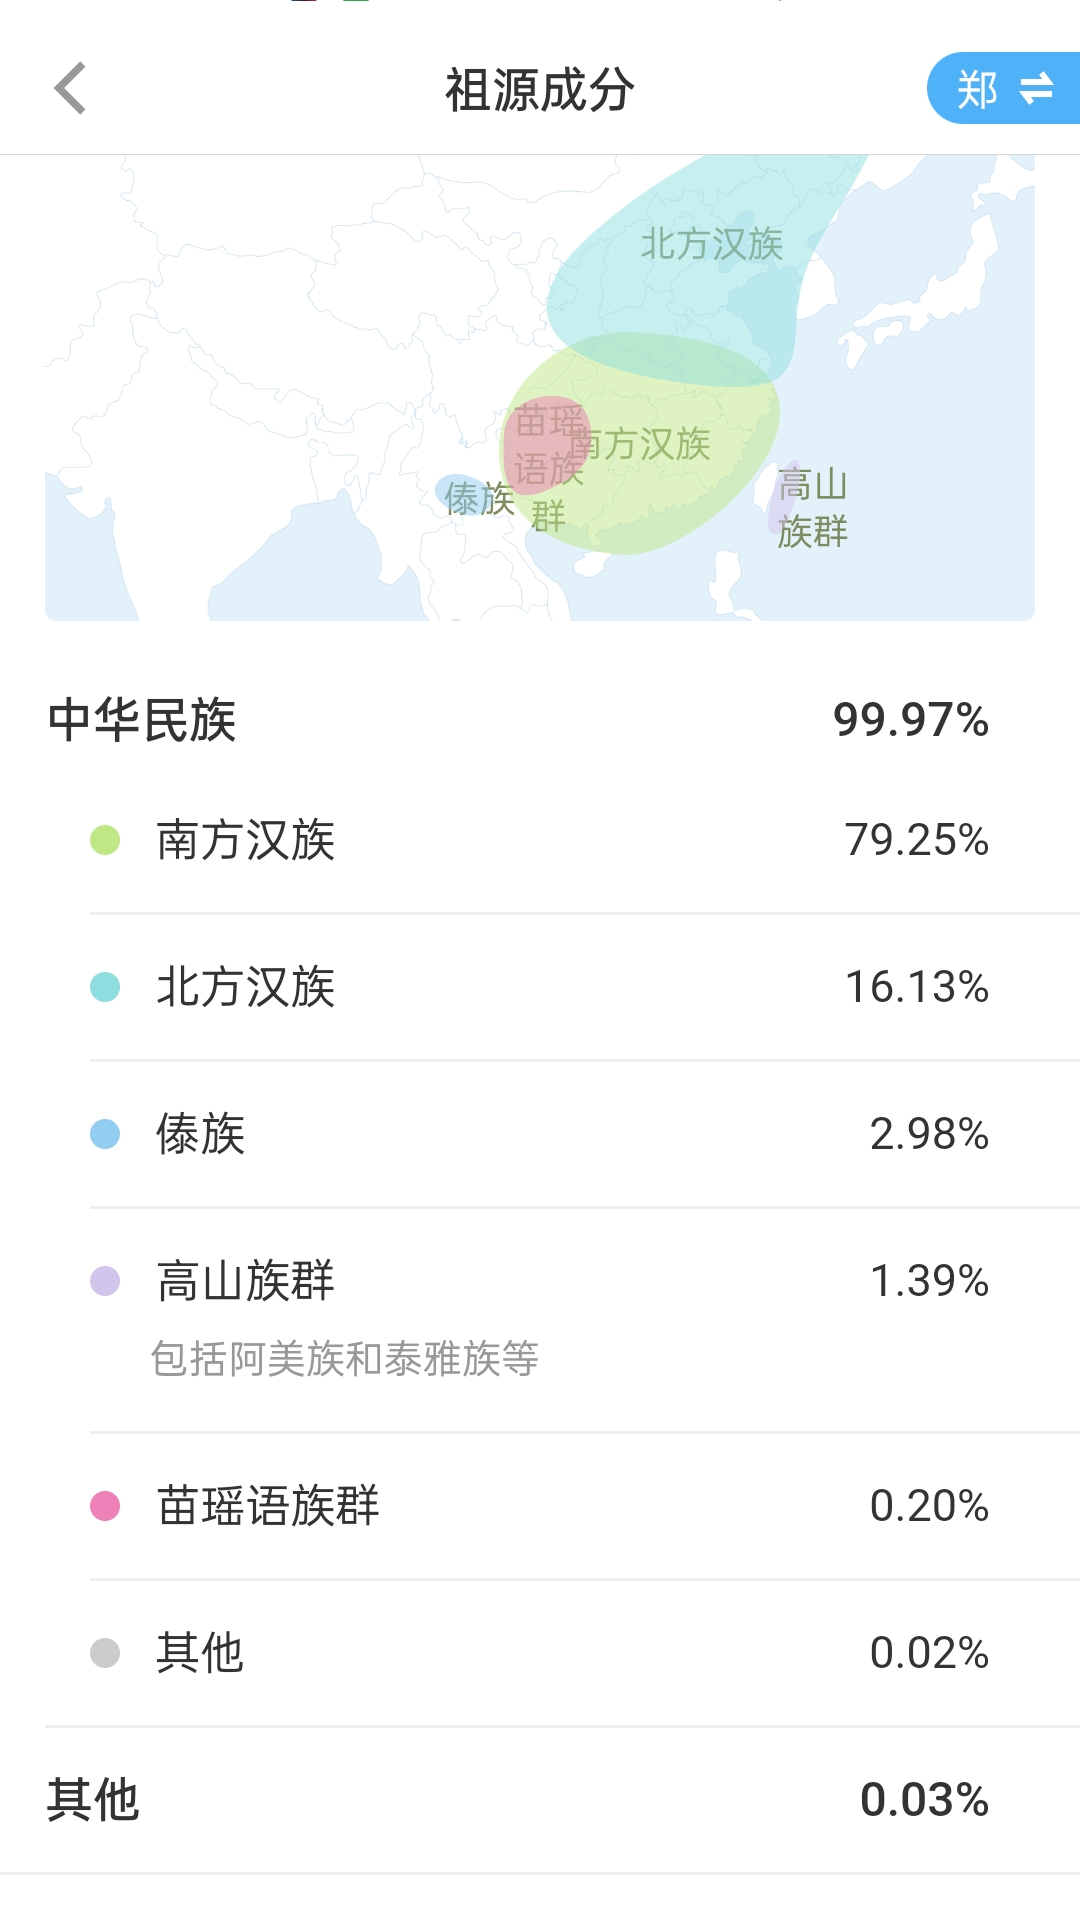Tap the 傣族 label on the map

(x=477, y=497)
